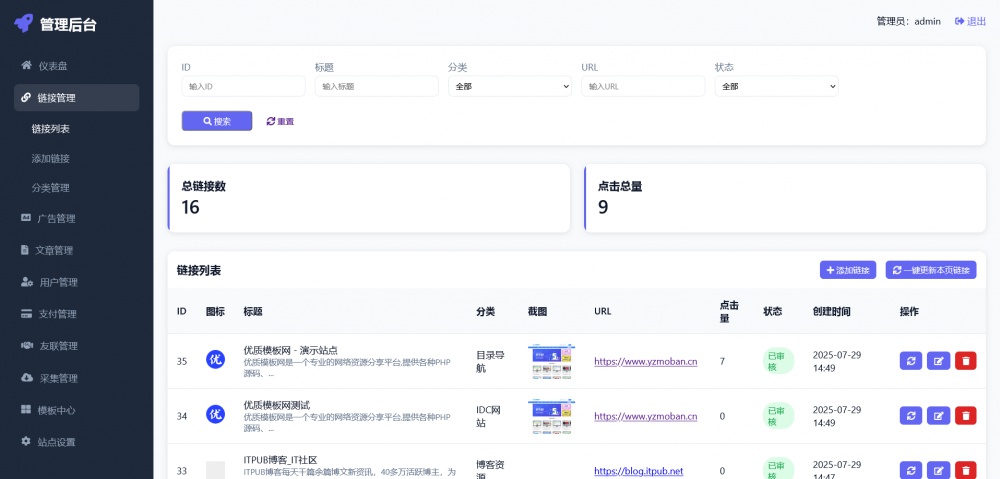Screen dimensions: 1000x479
Task: Click the refresh icon for link ID 35
Action: click(x=911, y=361)
